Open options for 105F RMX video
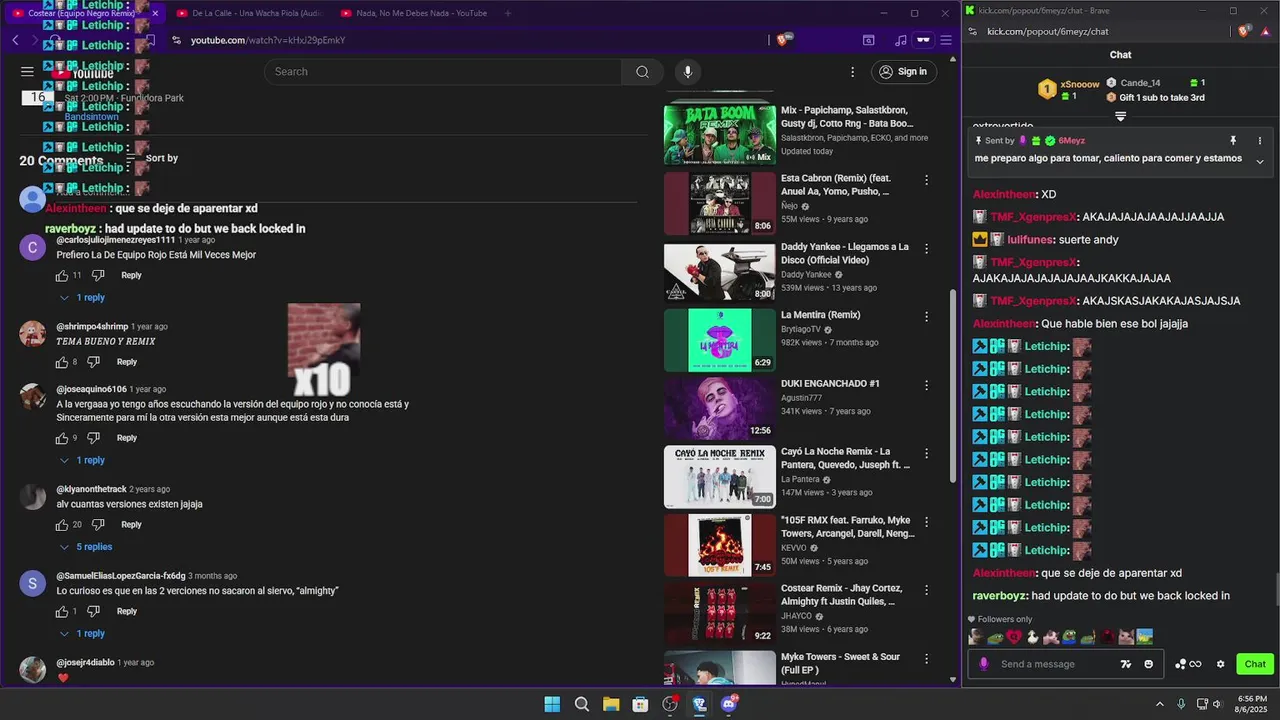Viewport: 1280px width, 720px height. pos(926,521)
